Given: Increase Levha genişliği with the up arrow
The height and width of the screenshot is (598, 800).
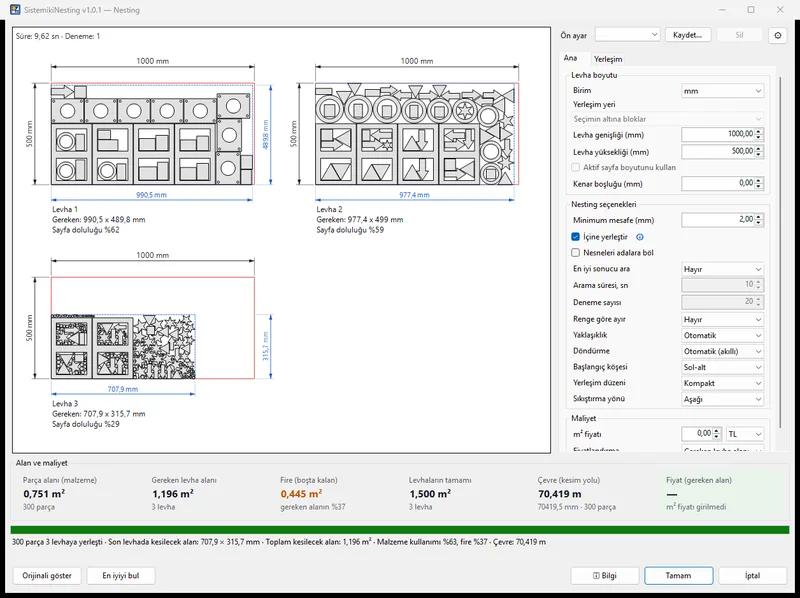Looking at the screenshot, I should pyautogui.click(x=759, y=132).
